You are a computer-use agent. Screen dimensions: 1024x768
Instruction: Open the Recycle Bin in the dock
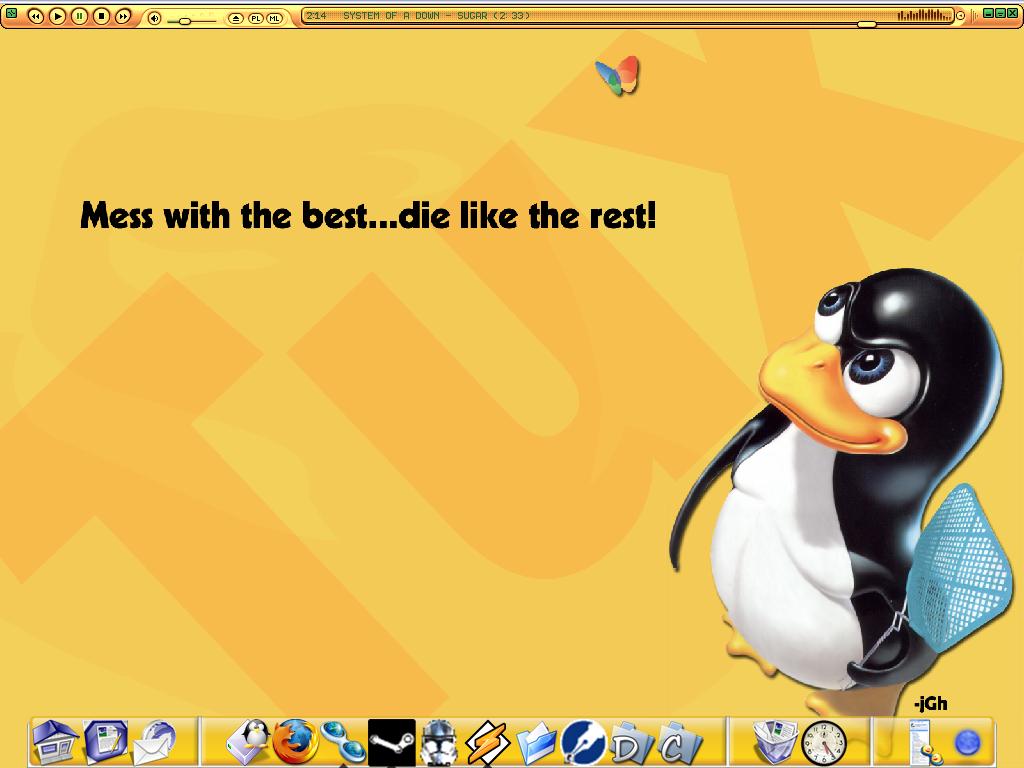pyautogui.click(x=774, y=742)
